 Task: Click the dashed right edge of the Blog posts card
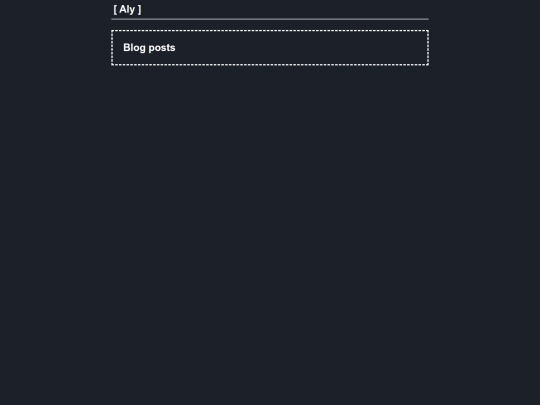click(x=428, y=48)
